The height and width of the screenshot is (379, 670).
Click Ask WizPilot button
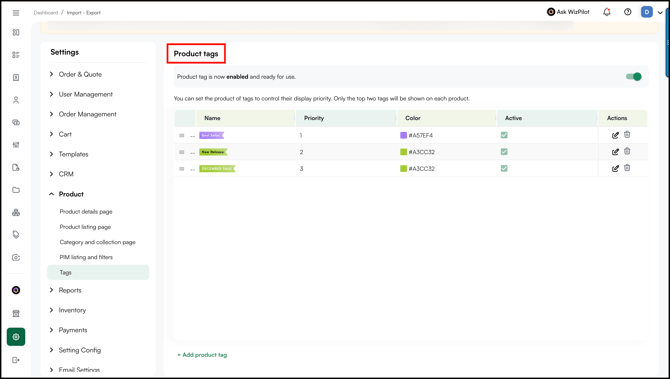click(x=568, y=12)
